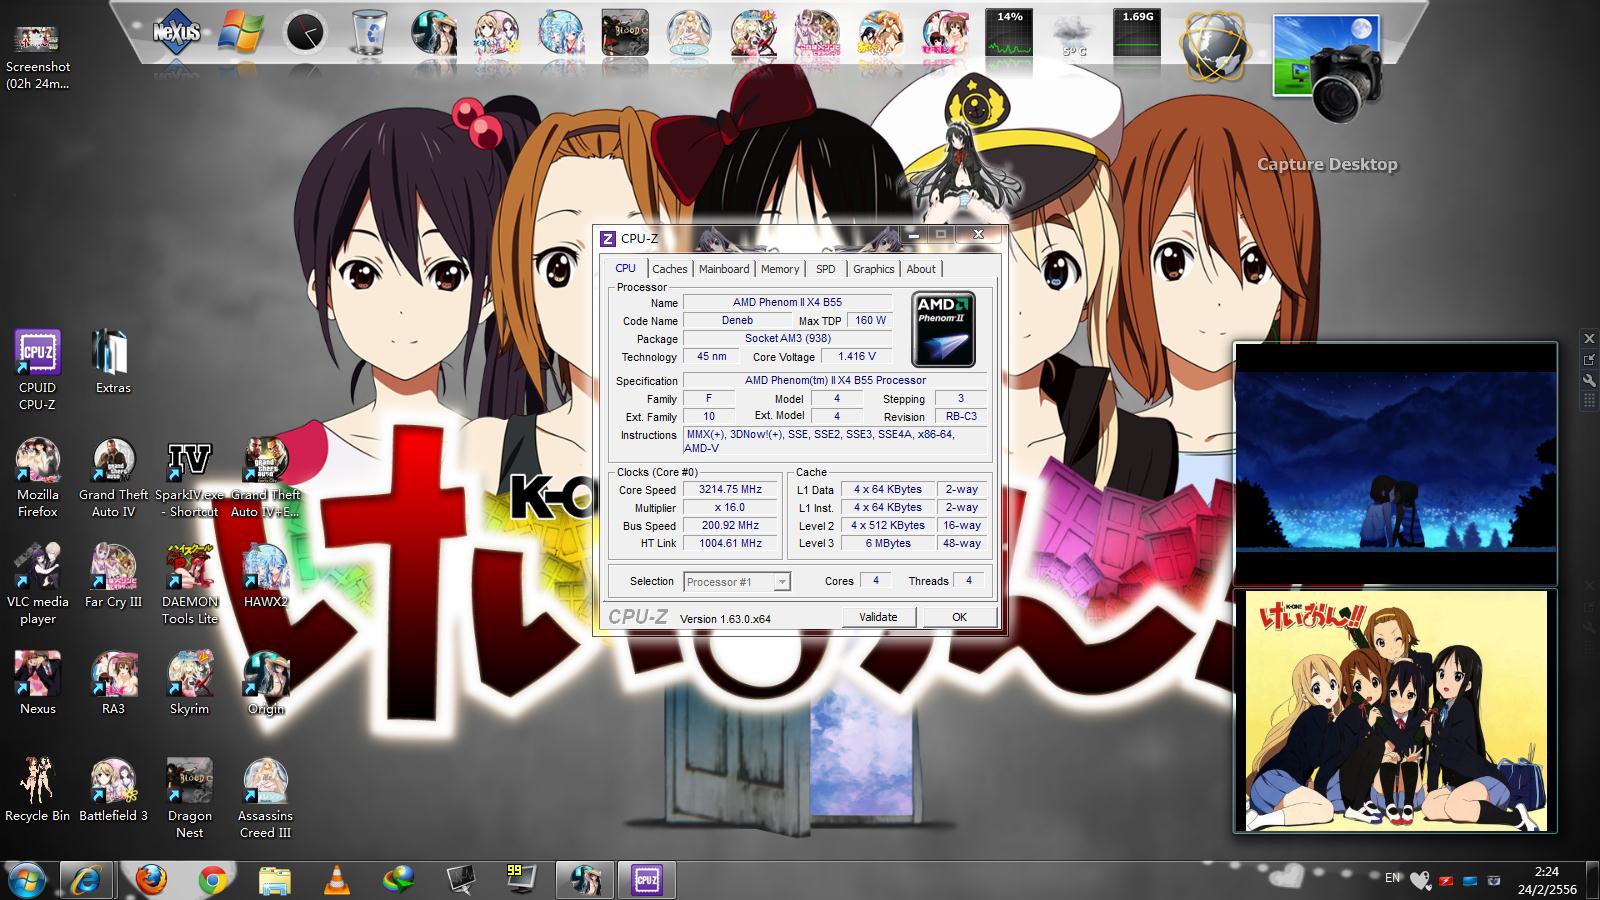The width and height of the screenshot is (1600, 900).
Task: Click the globe icon on the dock
Action: coord(1213,45)
